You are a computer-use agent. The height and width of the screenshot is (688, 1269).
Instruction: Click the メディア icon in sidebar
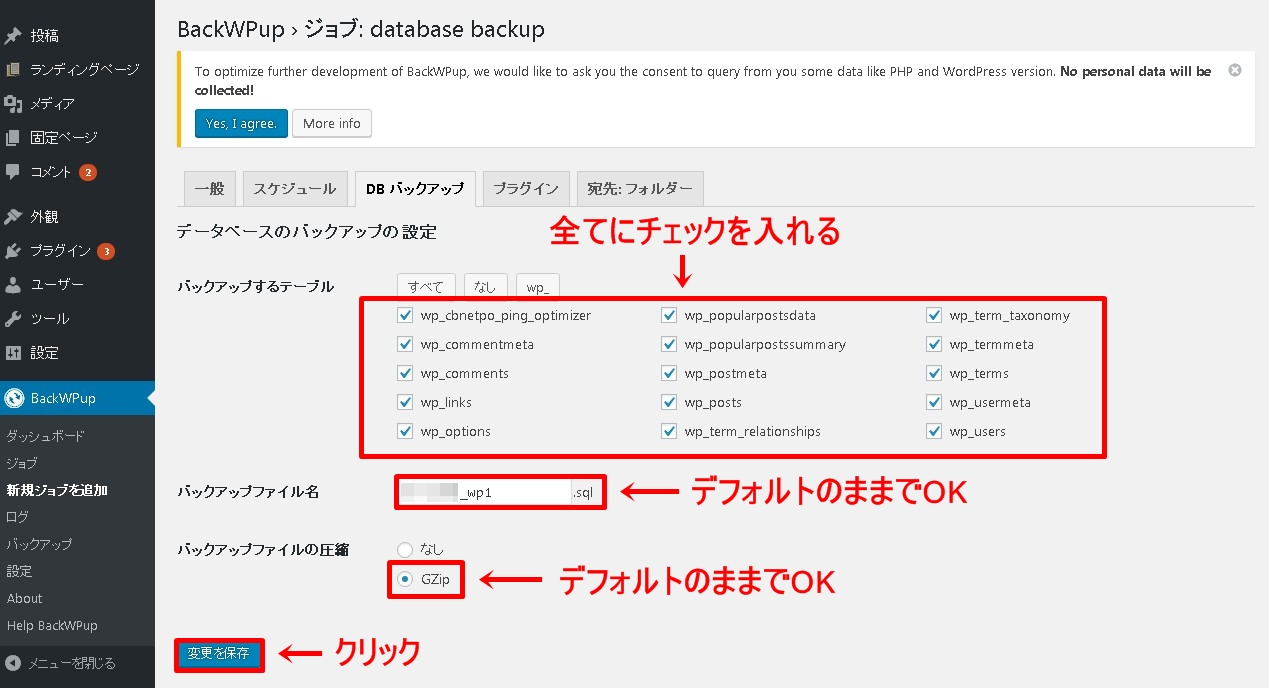(x=13, y=104)
